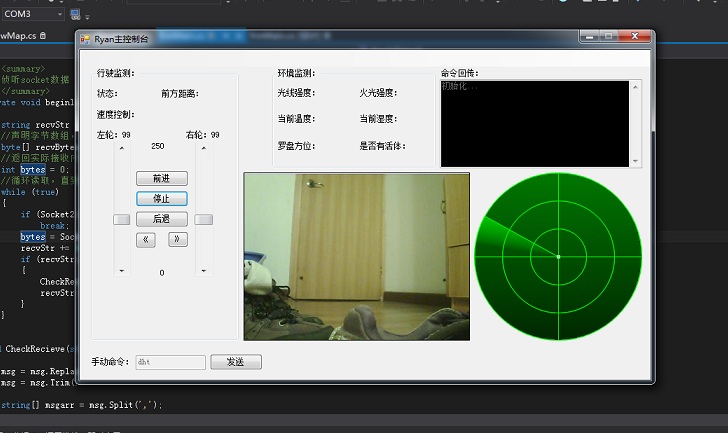
Task: Minimize the Ryan主控制台 window
Action: click(590, 36)
